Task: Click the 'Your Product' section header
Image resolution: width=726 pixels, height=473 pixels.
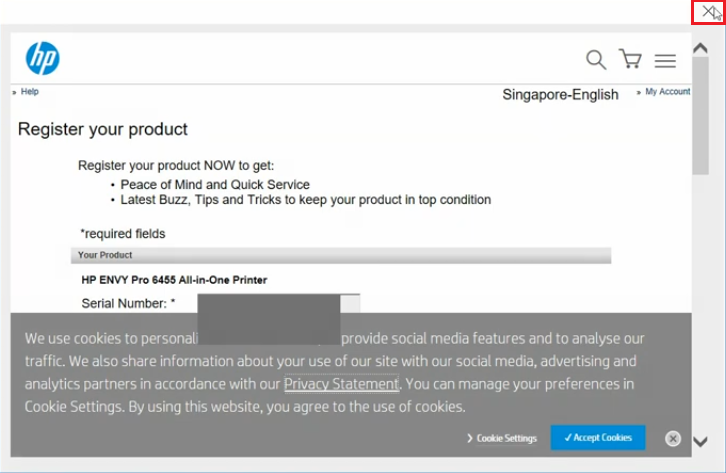Action: pyautogui.click(x=341, y=255)
